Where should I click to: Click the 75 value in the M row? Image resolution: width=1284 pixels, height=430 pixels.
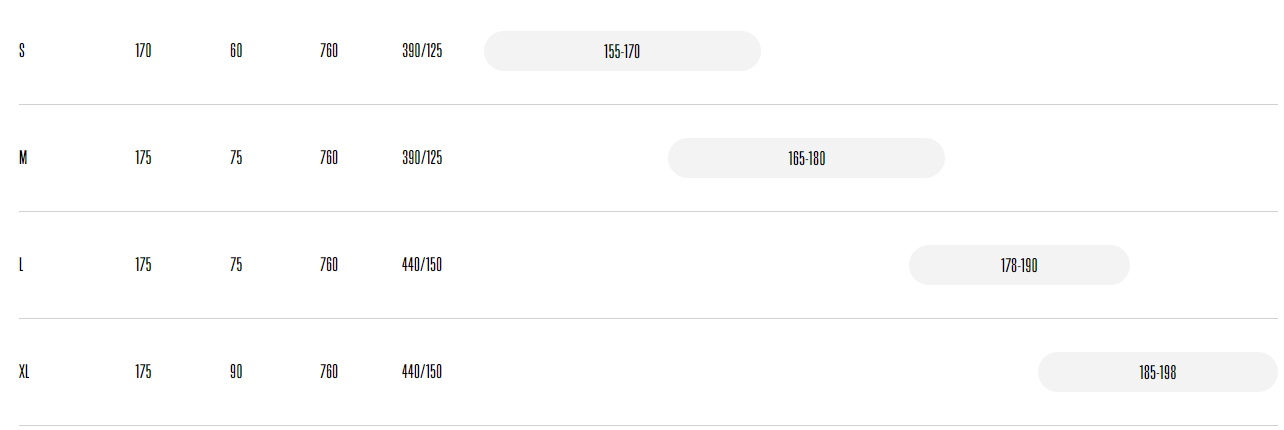236,158
